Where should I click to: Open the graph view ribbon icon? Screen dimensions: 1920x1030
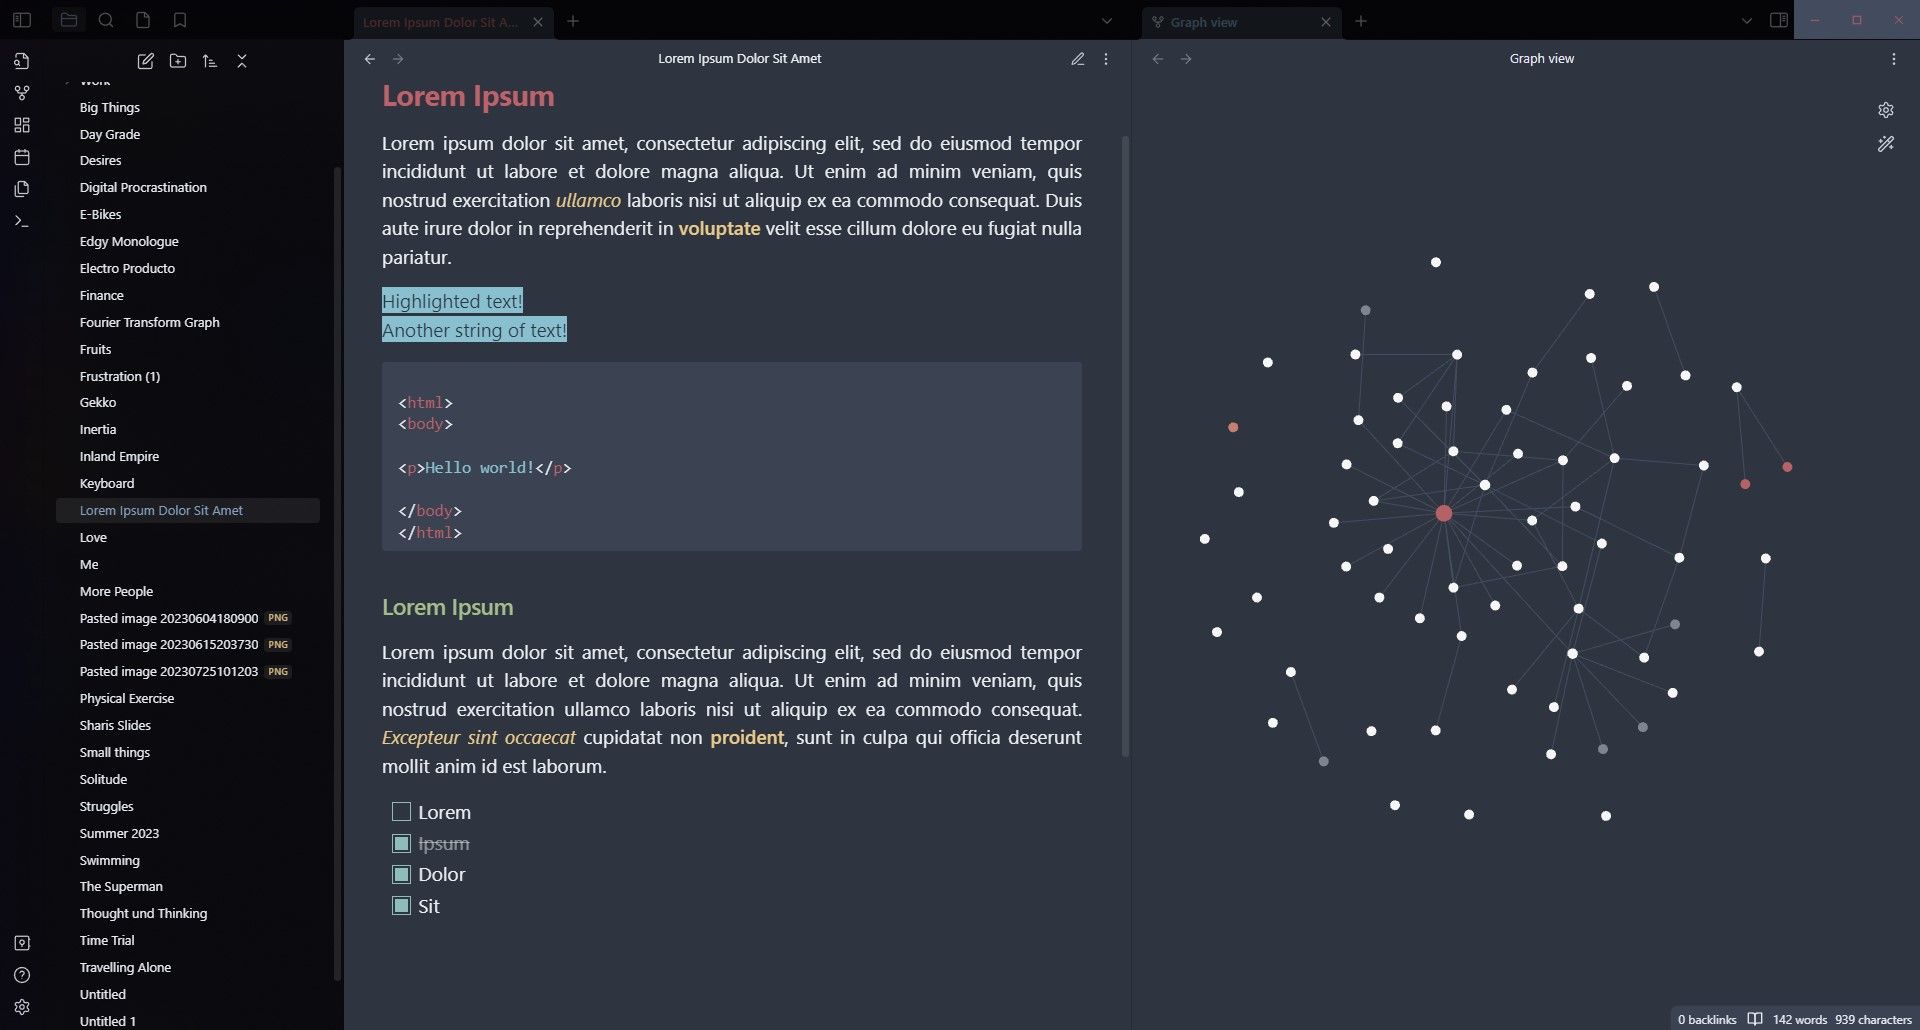tap(22, 93)
